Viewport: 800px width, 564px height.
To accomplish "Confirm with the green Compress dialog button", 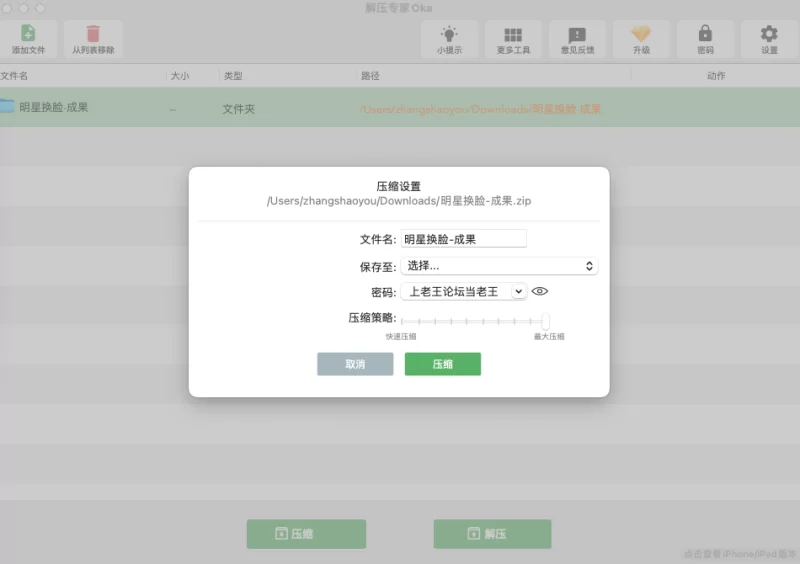I will point(442,364).
